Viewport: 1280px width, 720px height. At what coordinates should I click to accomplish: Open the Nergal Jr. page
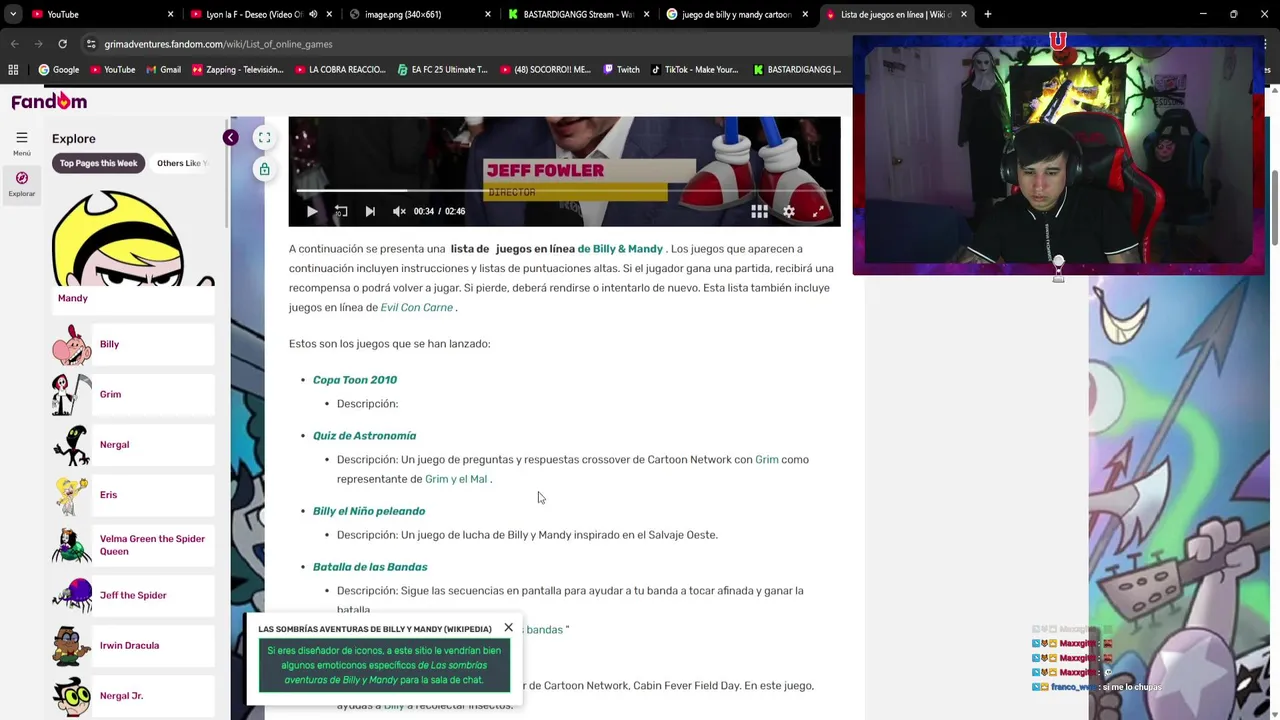coord(133,695)
